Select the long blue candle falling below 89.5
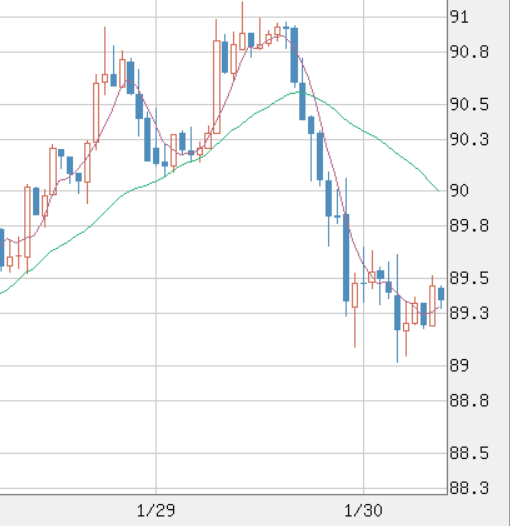The width and height of the screenshot is (518, 526). pyautogui.click(x=346, y=257)
